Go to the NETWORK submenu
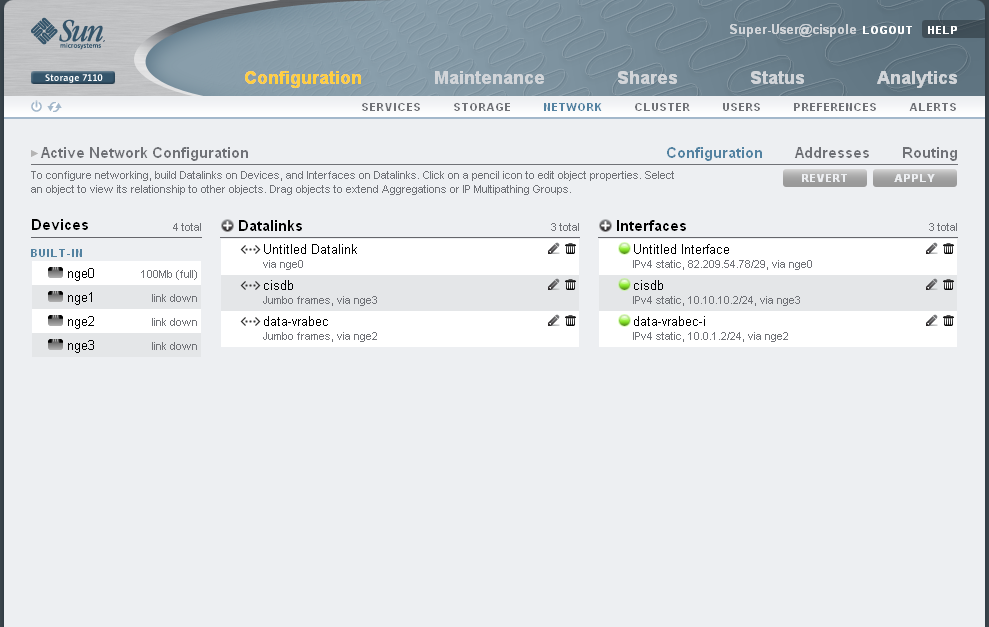Screen dimensions: 989x627 click(x=573, y=107)
